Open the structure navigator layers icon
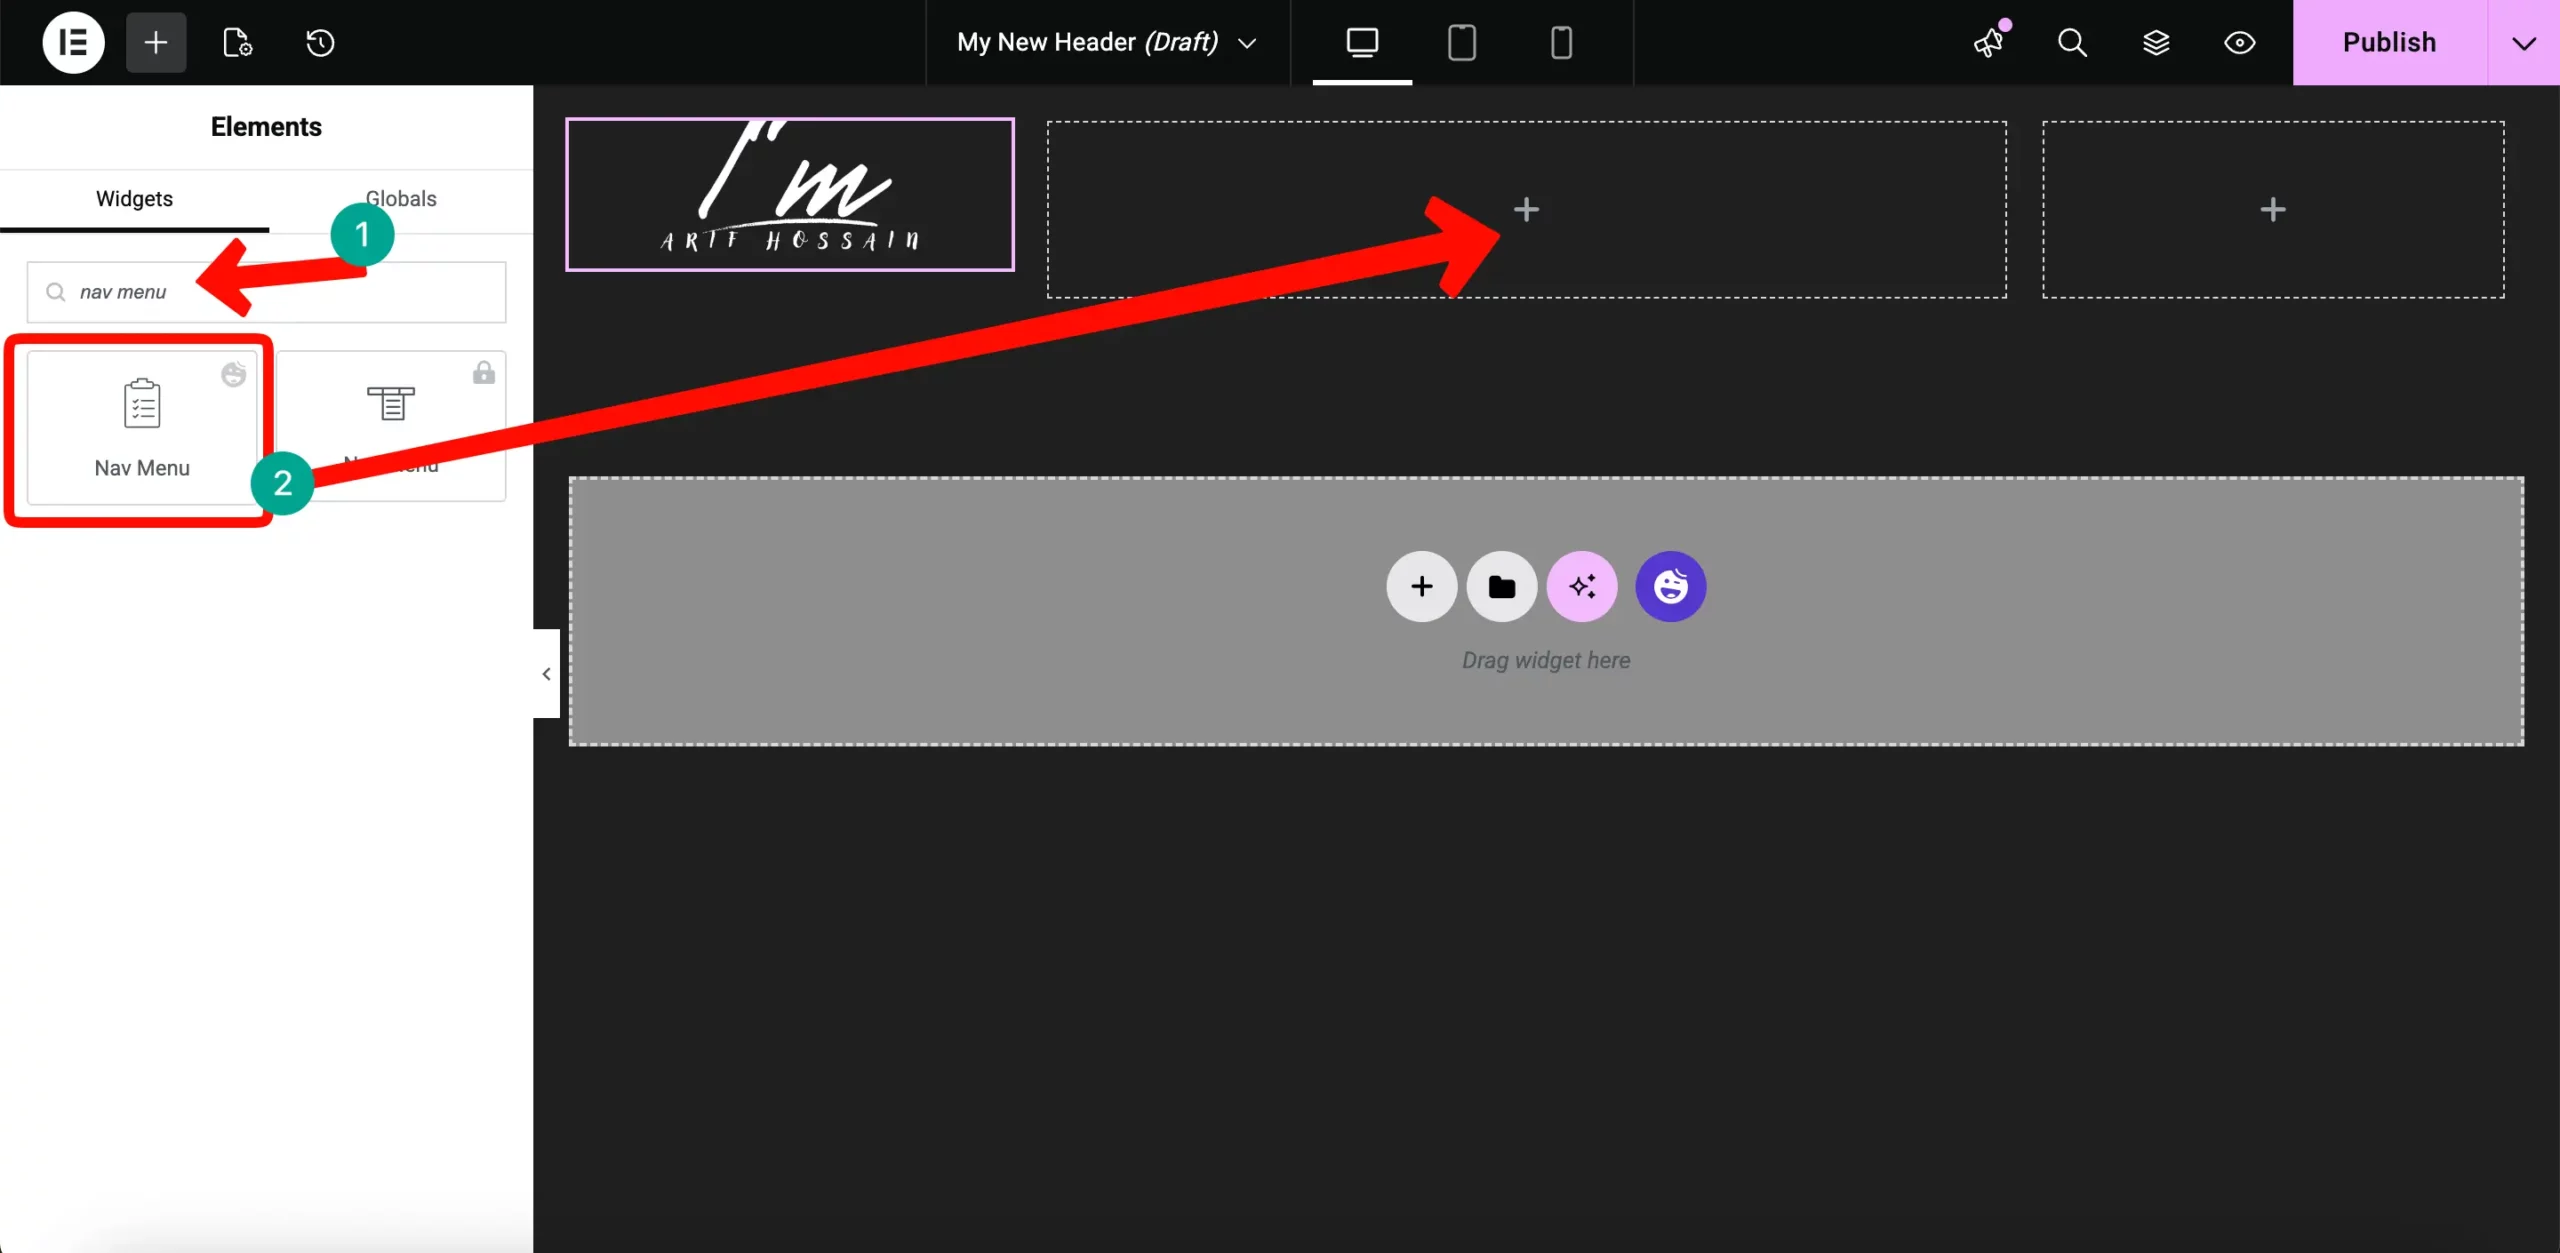Viewport: 2560px width, 1253px height. 2156,42
